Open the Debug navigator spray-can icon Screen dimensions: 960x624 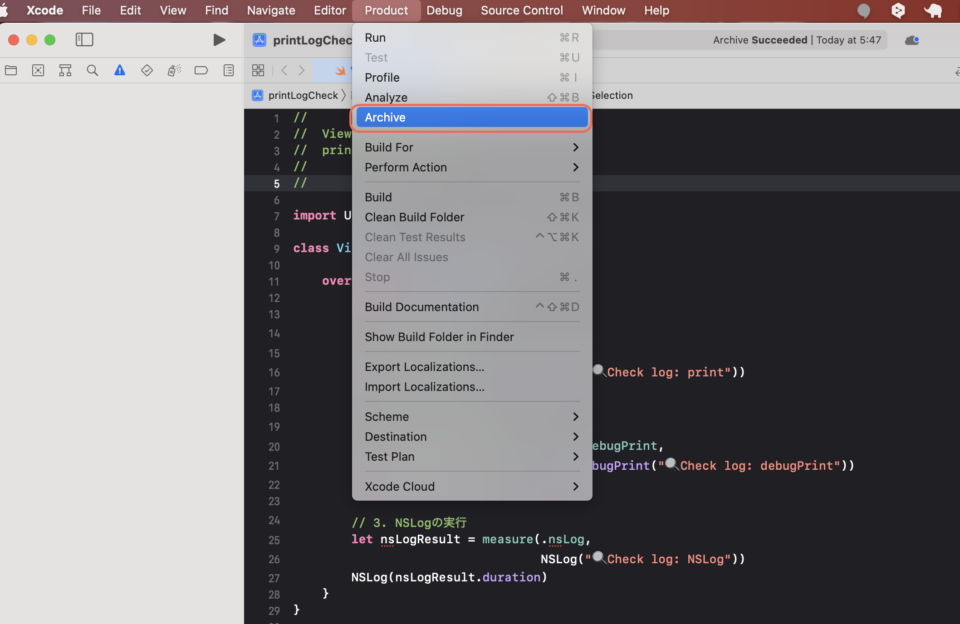point(176,70)
